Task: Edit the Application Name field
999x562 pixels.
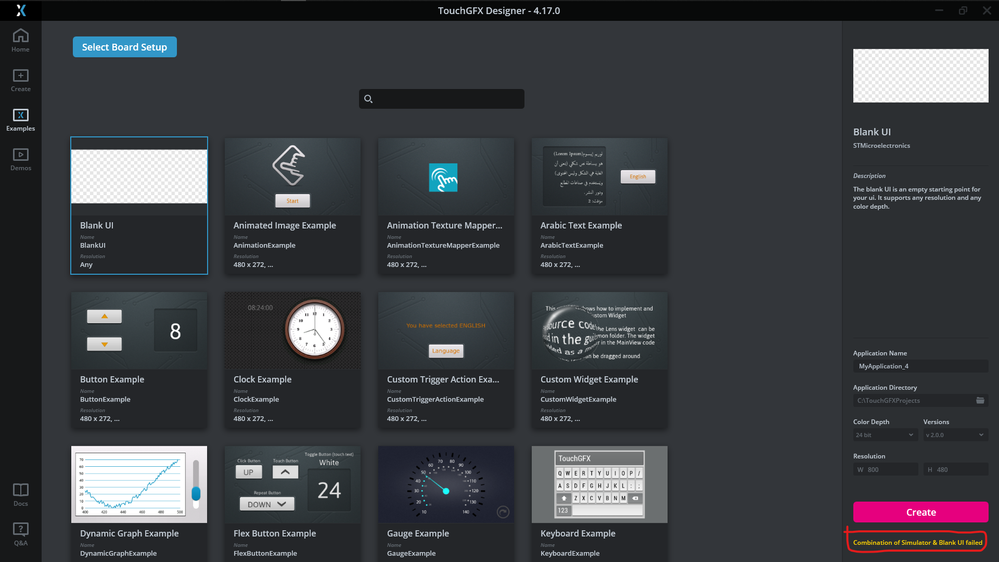Action: [921, 366]
